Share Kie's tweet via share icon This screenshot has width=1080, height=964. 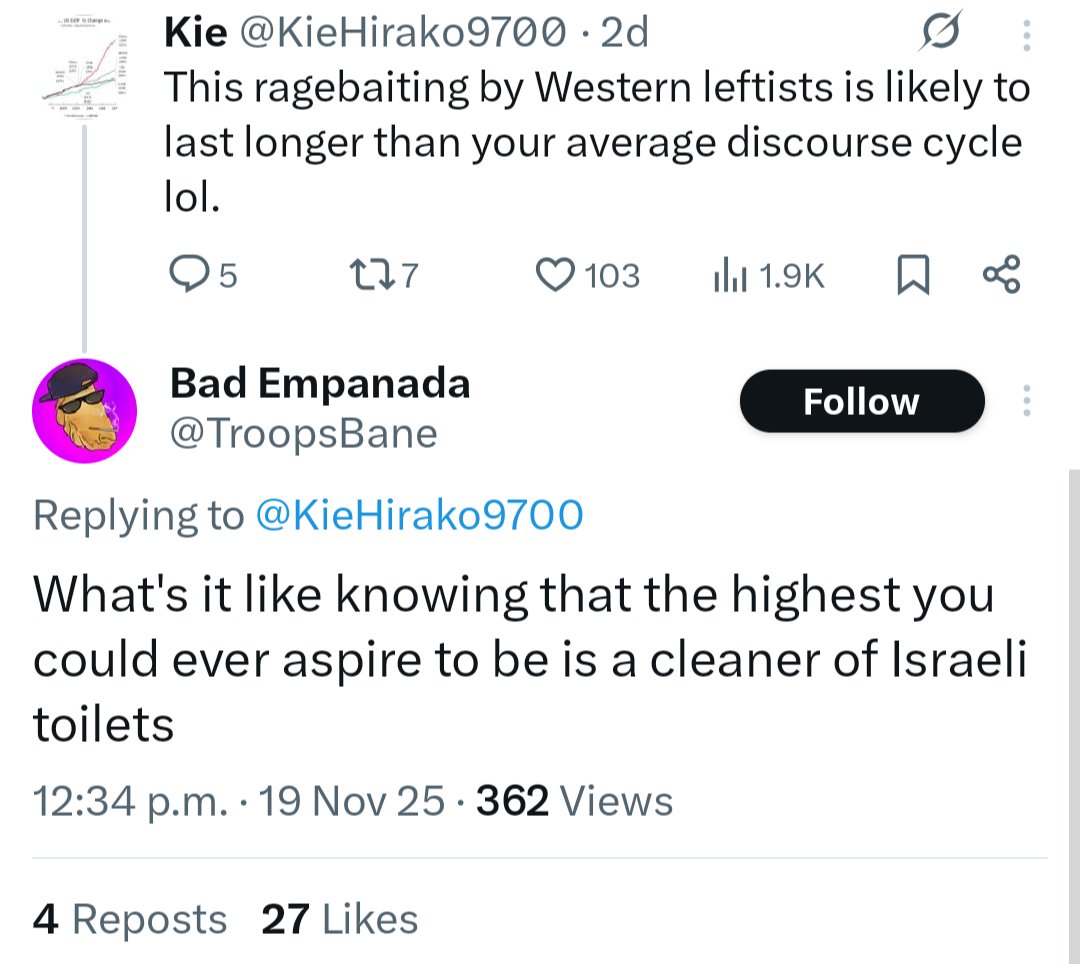point(1001,274)
